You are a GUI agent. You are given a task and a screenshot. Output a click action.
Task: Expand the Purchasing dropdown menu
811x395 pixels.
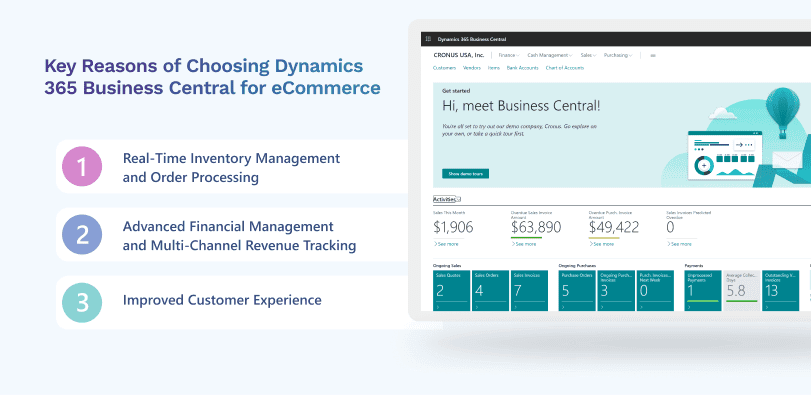618,55
